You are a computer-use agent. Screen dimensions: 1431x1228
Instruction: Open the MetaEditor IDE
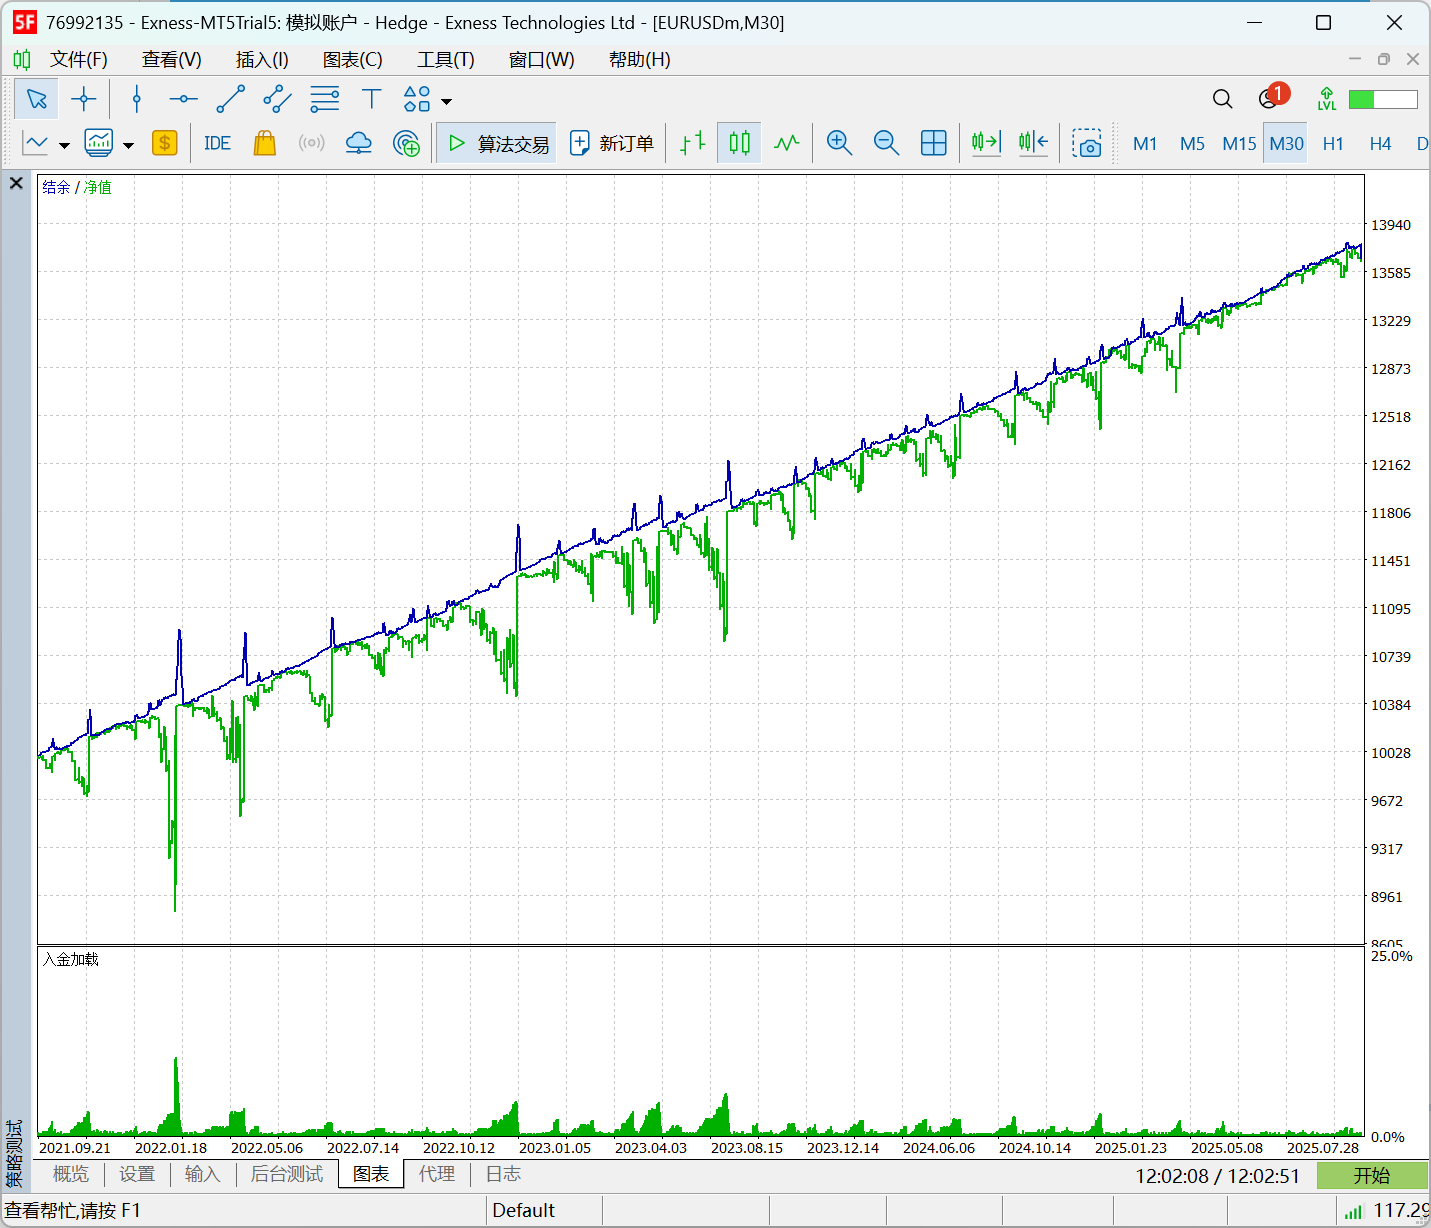pyautogui.click(x=217, y=143)
